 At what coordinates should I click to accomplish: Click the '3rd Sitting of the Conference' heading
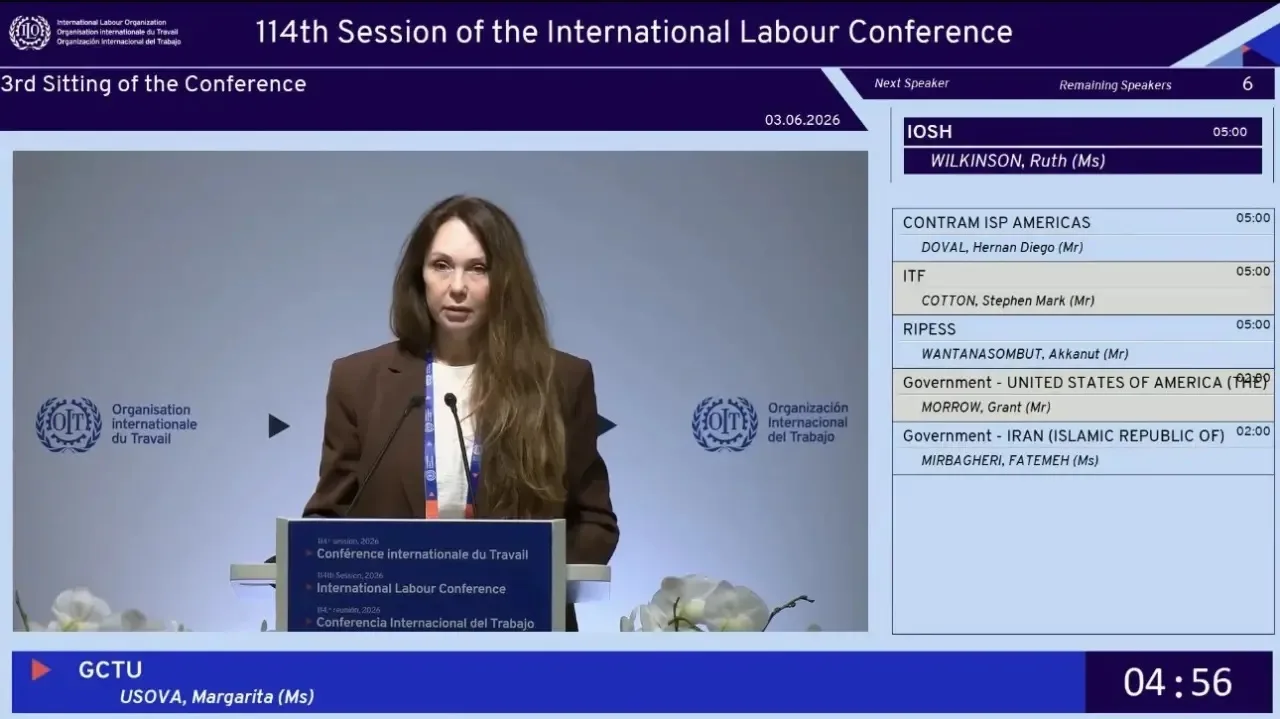pyautogui.click(x=153, y=84)
